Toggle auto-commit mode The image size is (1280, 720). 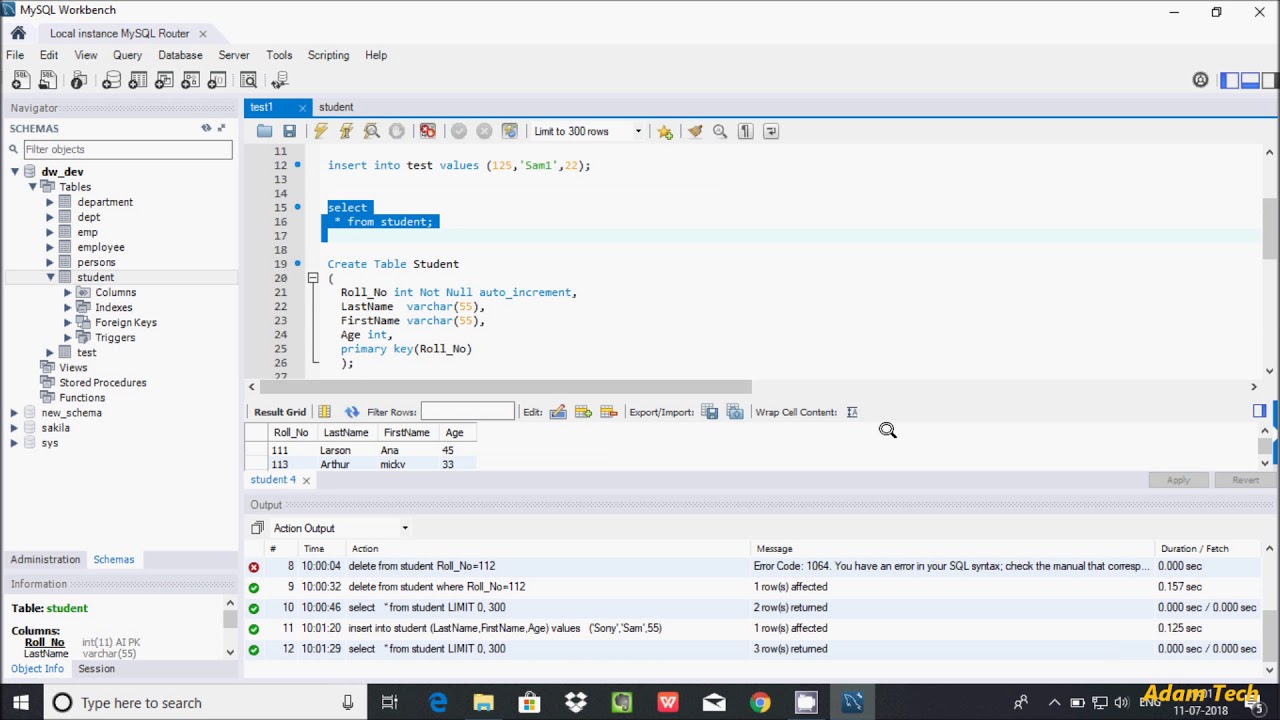point(510,131)
